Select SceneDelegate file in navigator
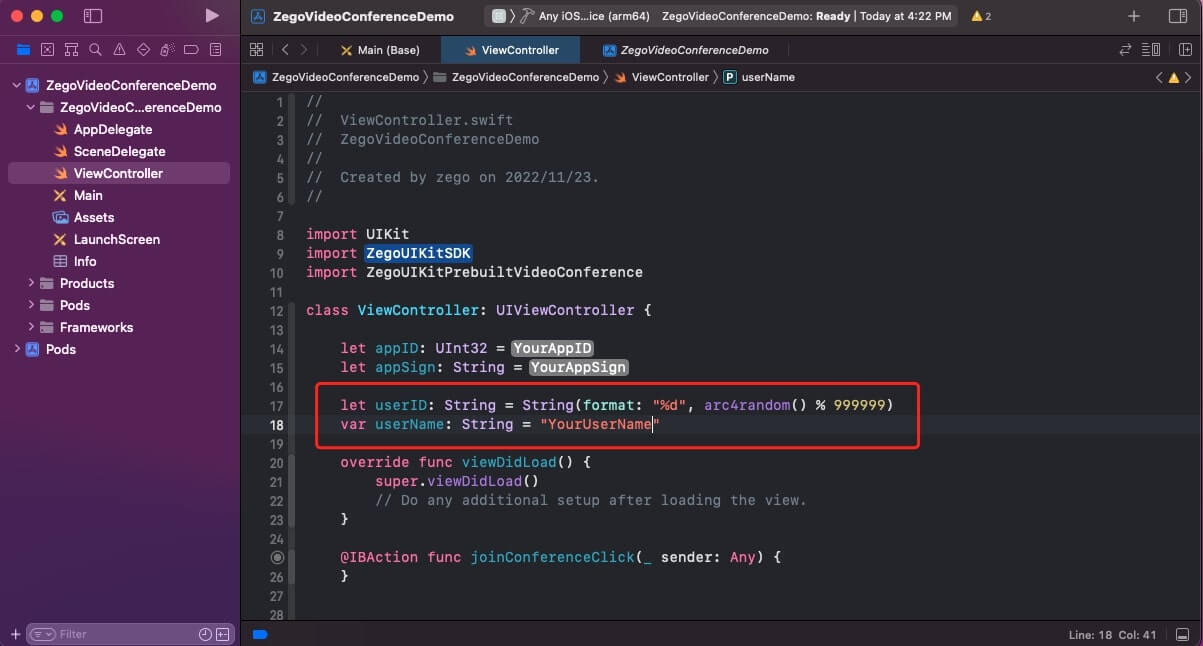1203x646 pixels. (119, 151)
